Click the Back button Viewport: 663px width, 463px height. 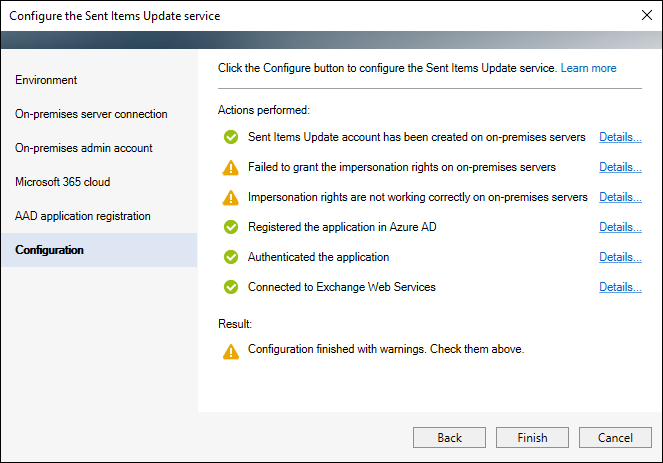(449, 438)
